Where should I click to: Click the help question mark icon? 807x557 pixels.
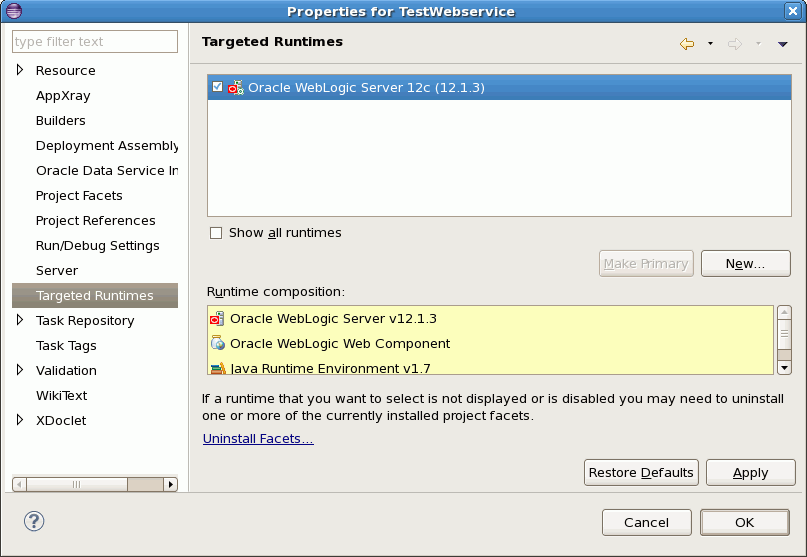(x=34, y=521)
